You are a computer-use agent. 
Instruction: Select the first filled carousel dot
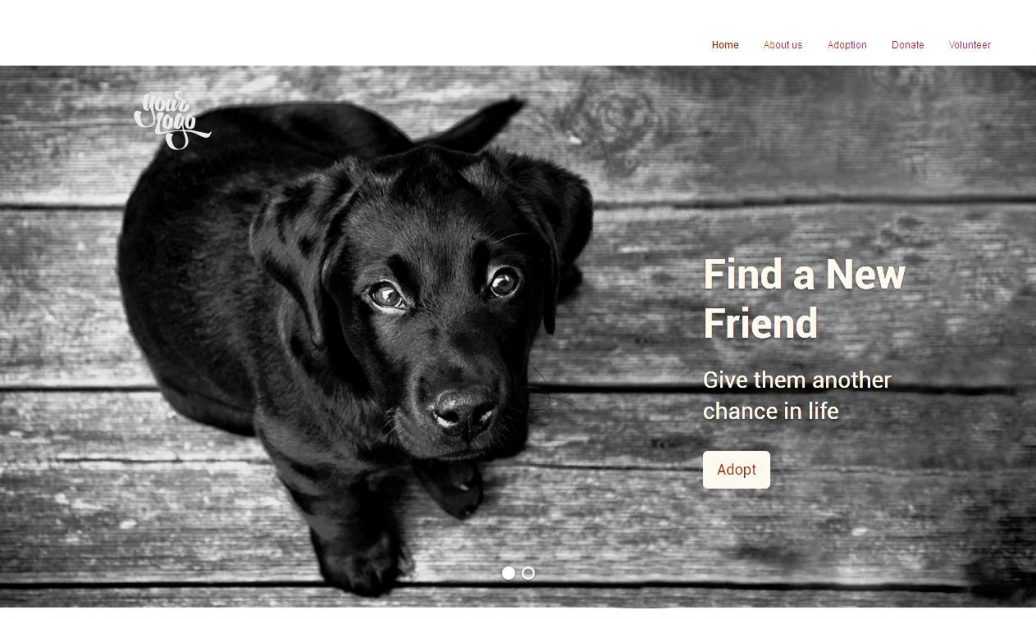(508, 573)
